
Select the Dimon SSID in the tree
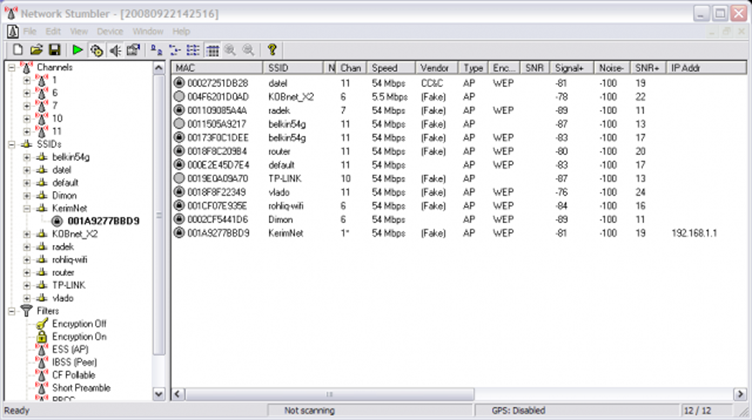tap(64, 196)
